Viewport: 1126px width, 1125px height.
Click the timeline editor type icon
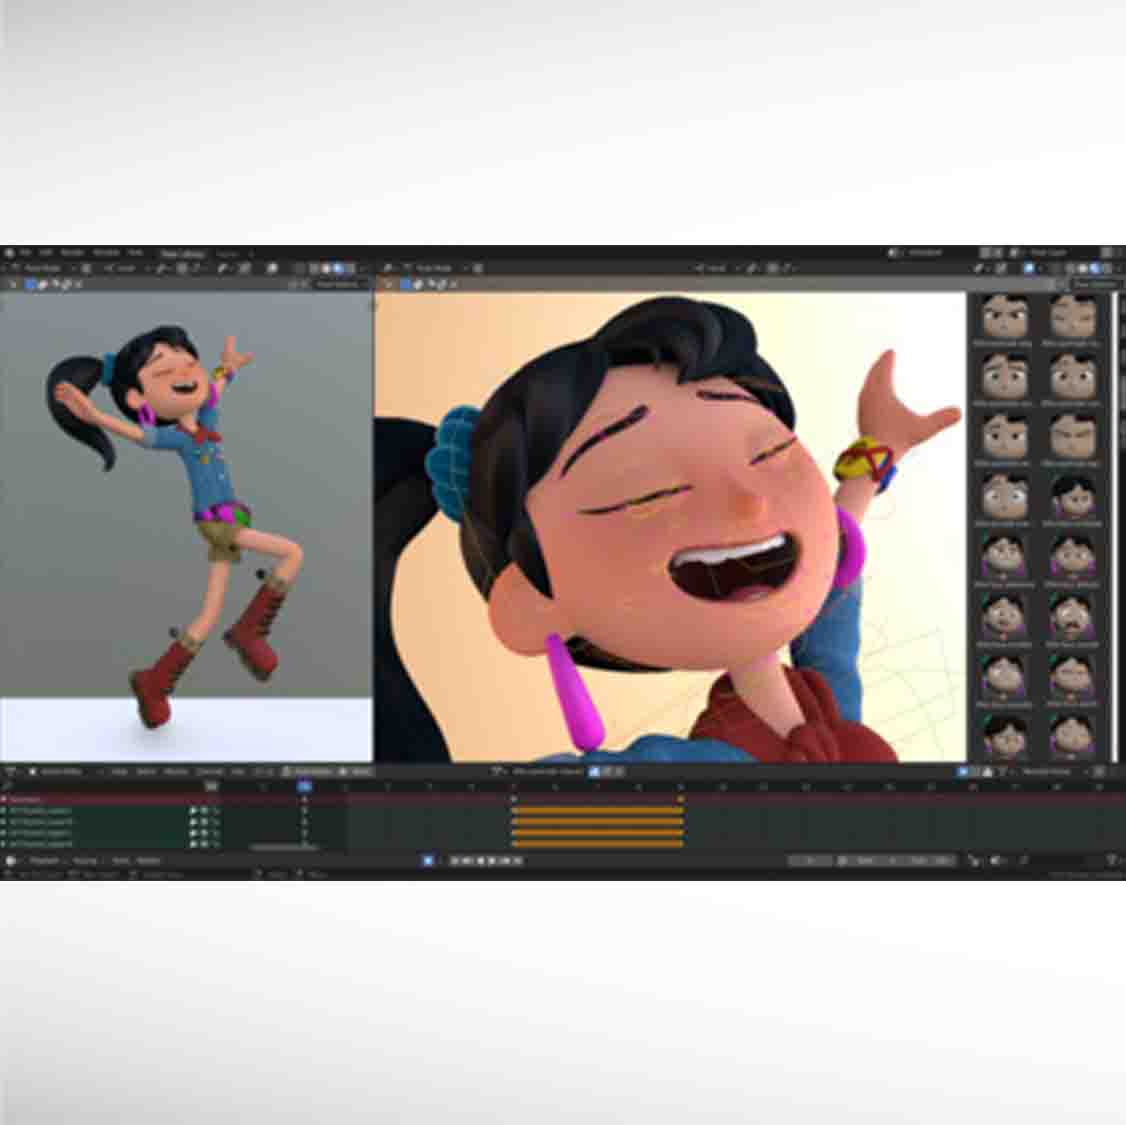coord(12,861)
